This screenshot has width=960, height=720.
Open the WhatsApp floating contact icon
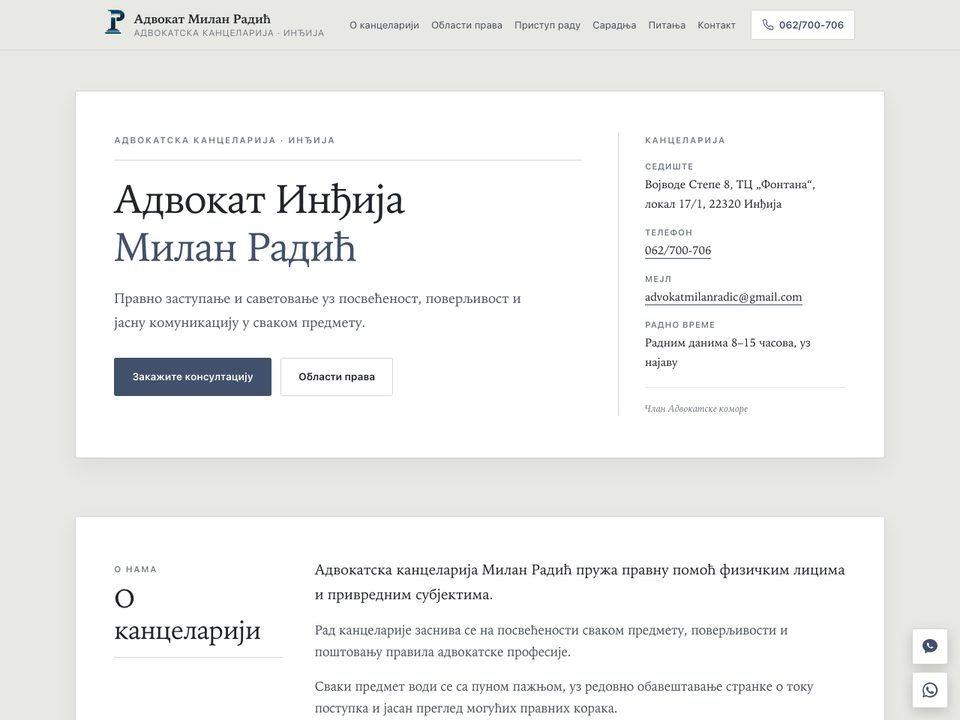click(929, 690)
